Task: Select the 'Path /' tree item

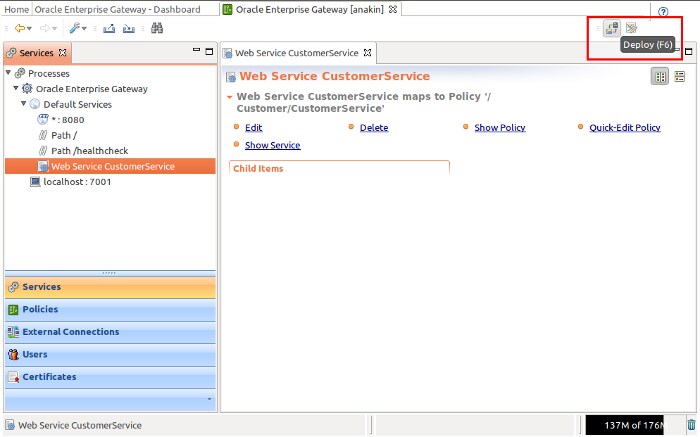Action: point(64,135)
